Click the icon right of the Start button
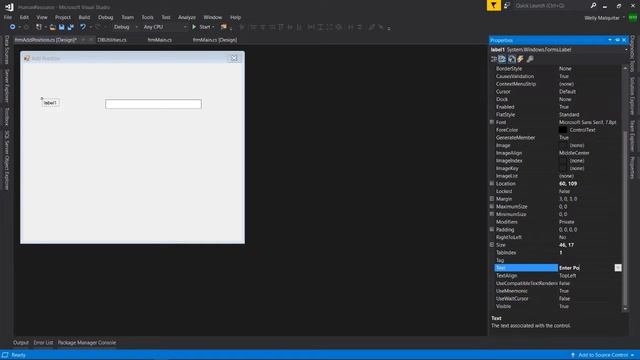 point(223,27)
